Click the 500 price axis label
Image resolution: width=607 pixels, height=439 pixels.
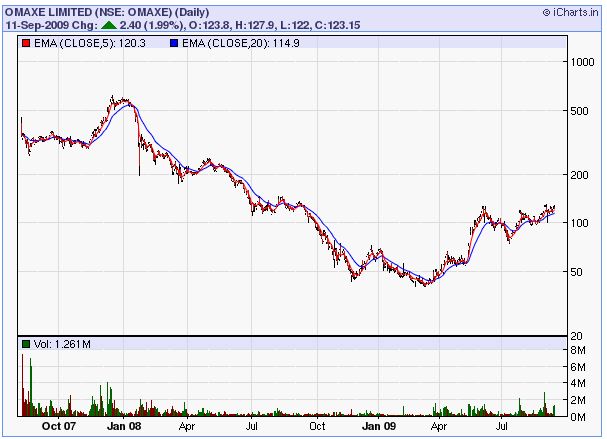pyautogui.click(x=580, y=111)
